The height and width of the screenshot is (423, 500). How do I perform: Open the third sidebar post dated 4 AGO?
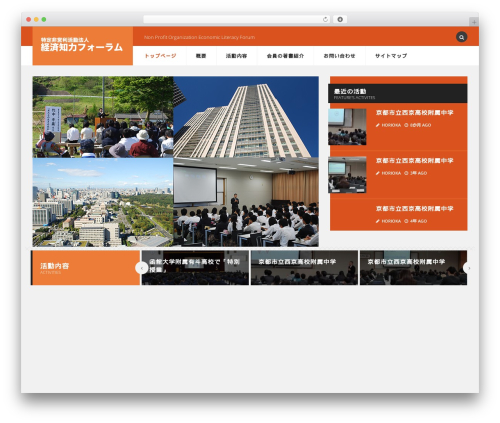(x=414, y=209)
